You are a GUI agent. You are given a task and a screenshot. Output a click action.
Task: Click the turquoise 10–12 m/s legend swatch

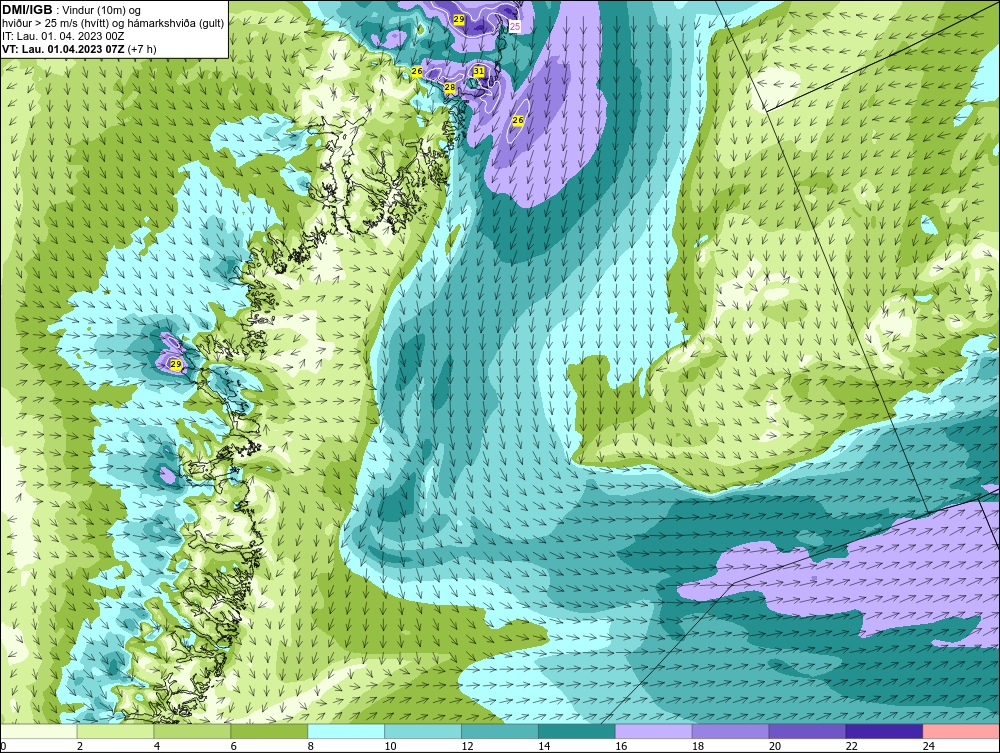click(x=423, y=731)
